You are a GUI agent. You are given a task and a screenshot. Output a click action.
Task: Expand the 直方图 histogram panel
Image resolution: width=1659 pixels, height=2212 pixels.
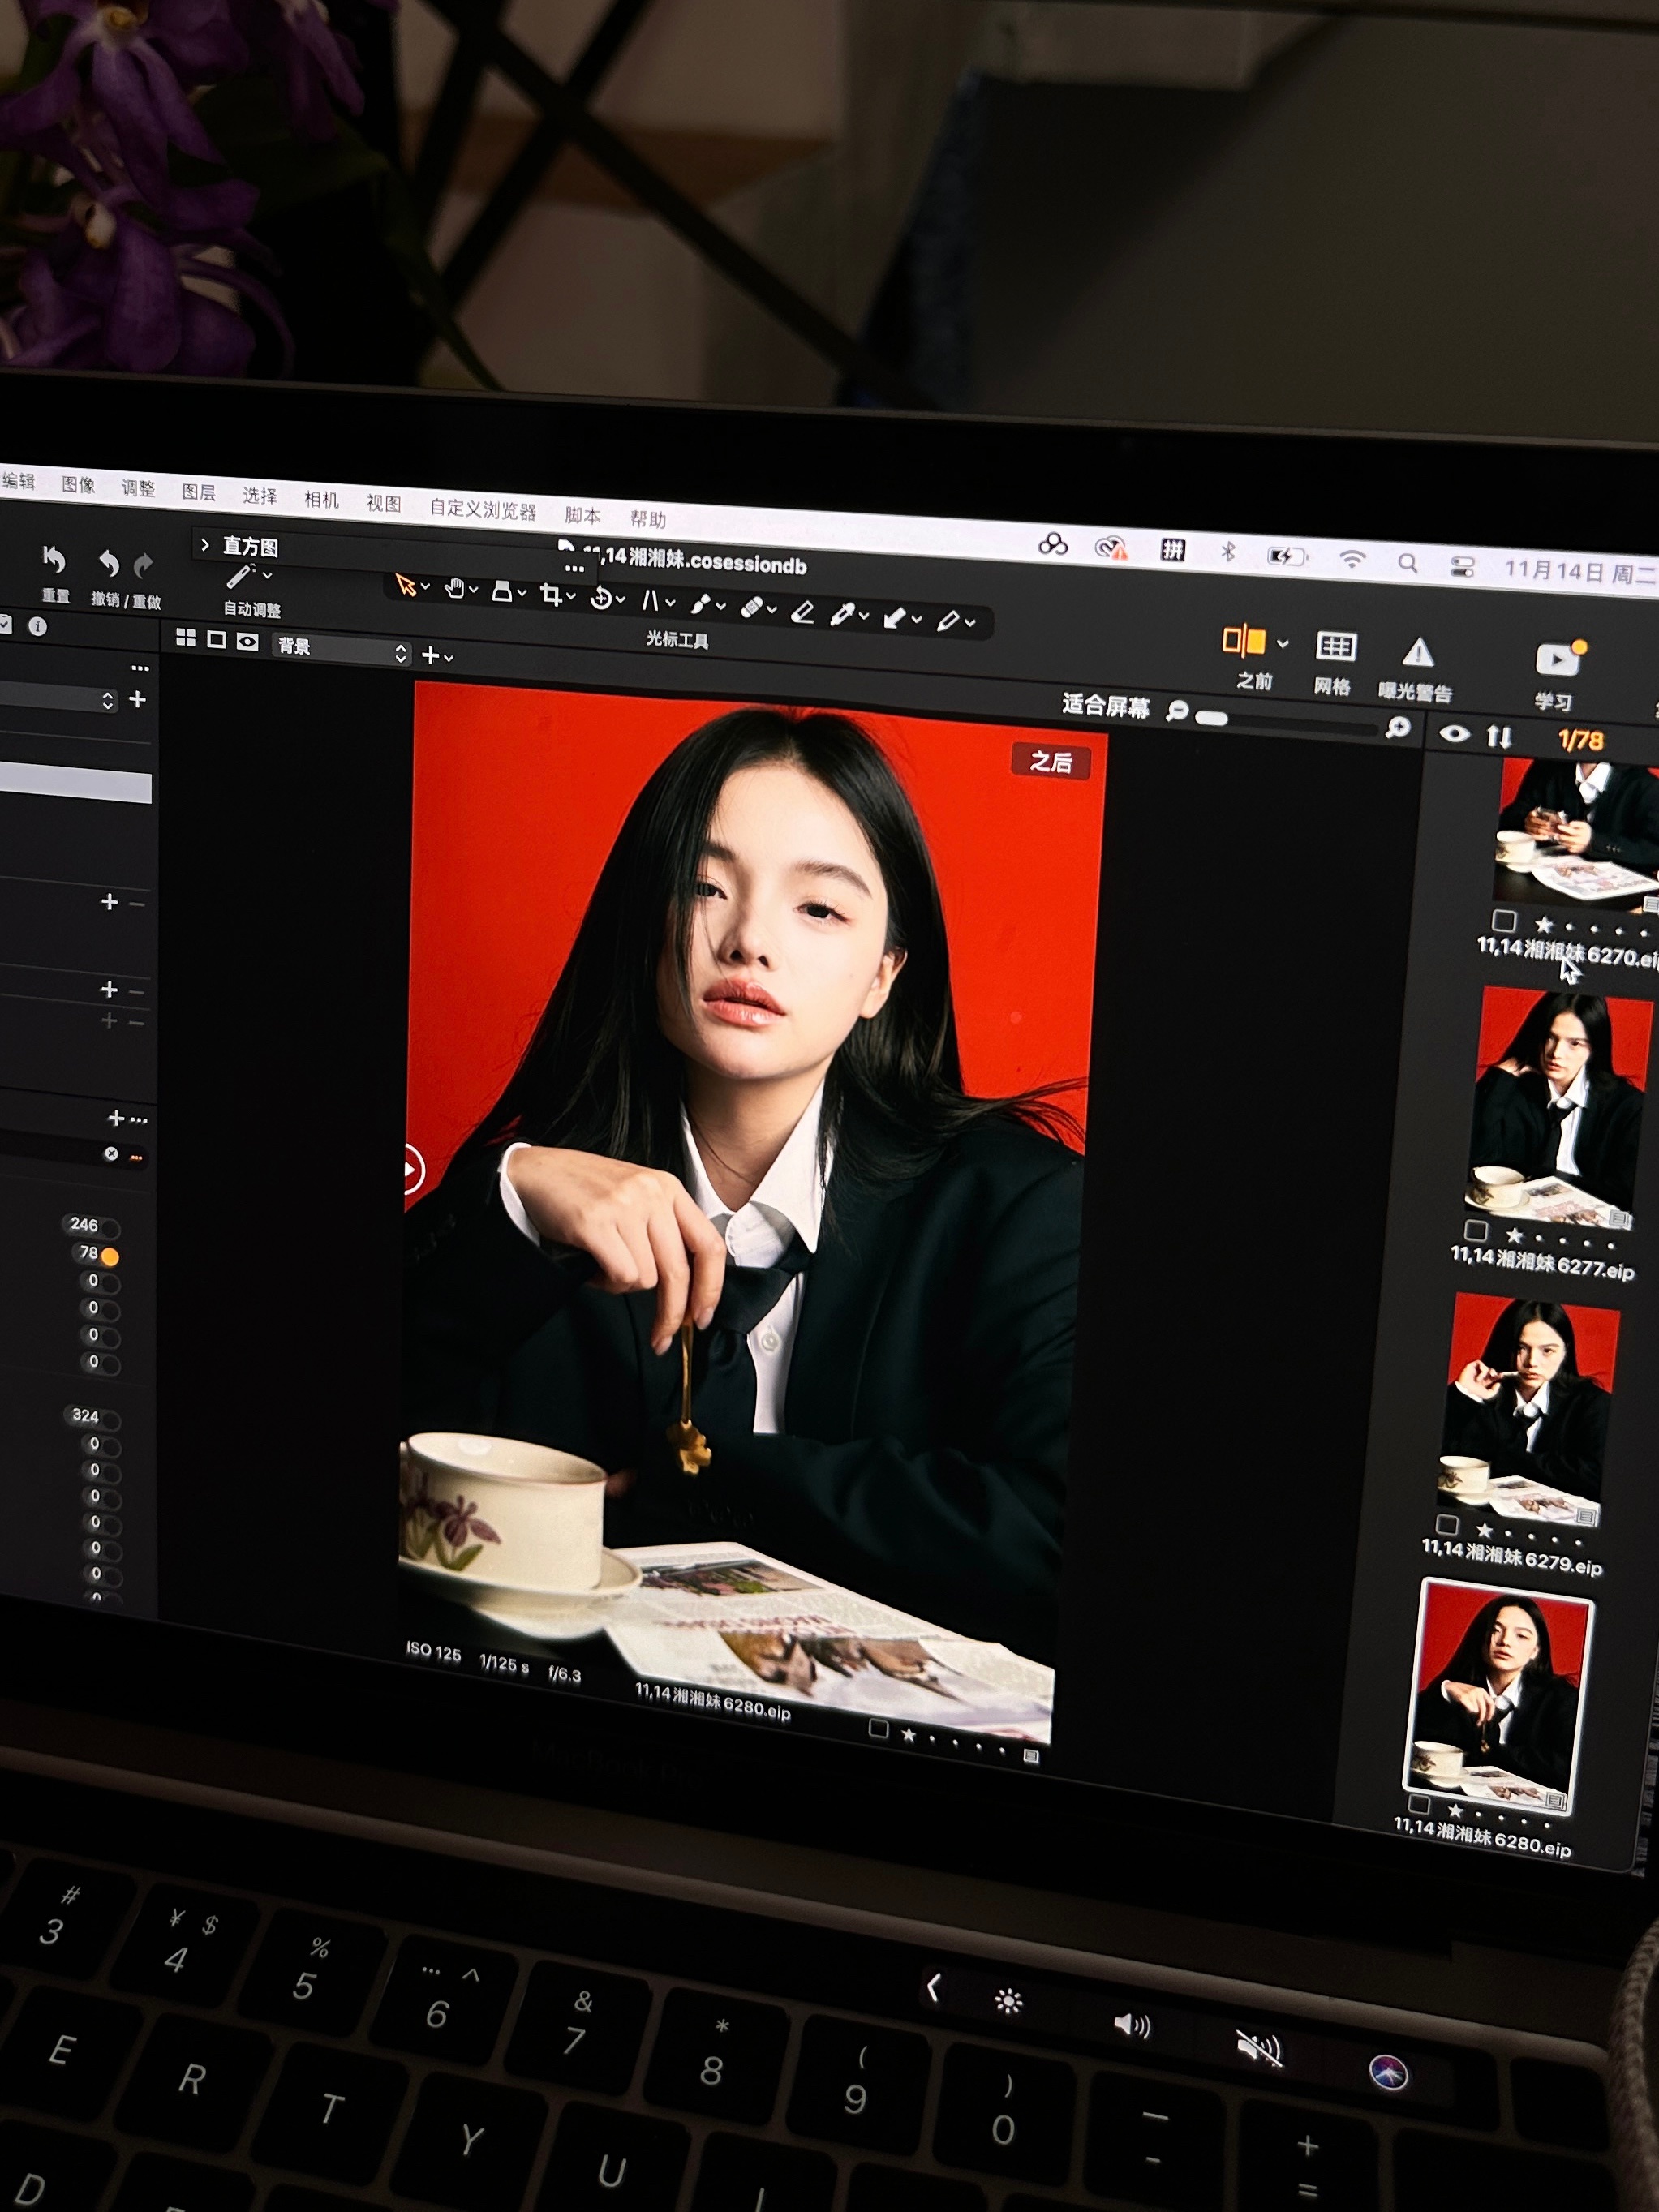(205, 544)
